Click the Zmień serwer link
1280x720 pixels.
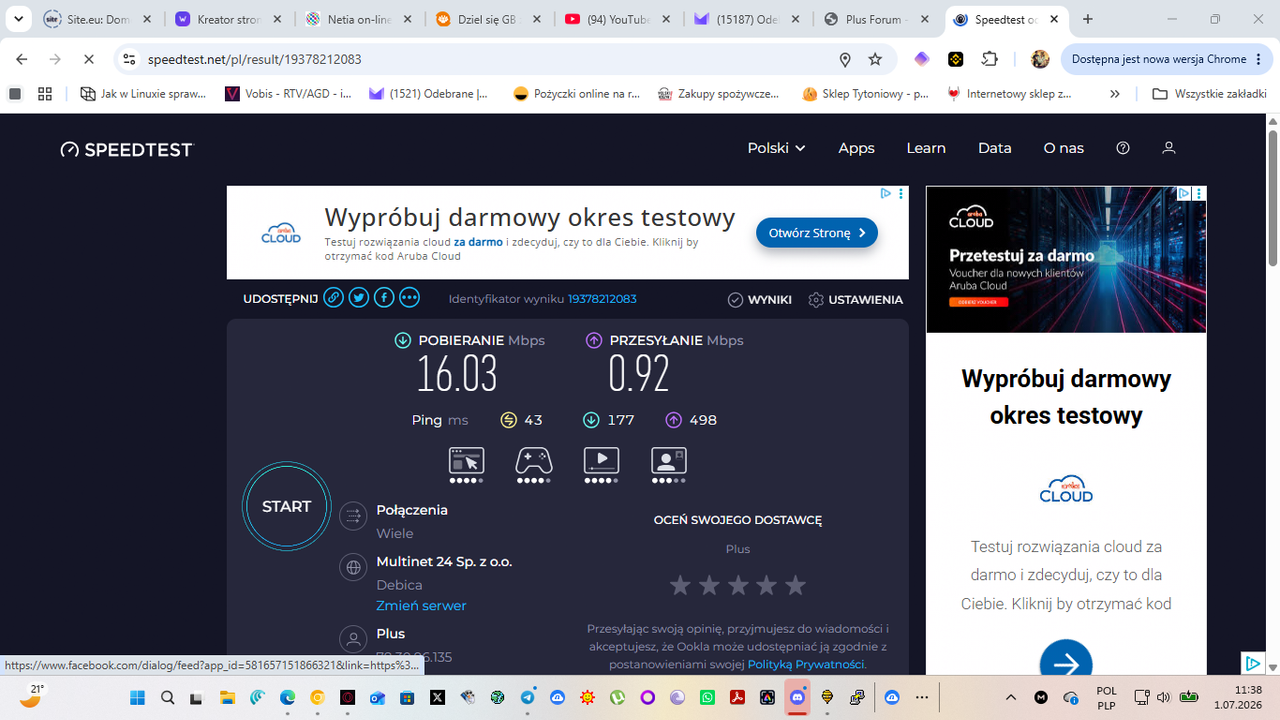pos(421,605)
